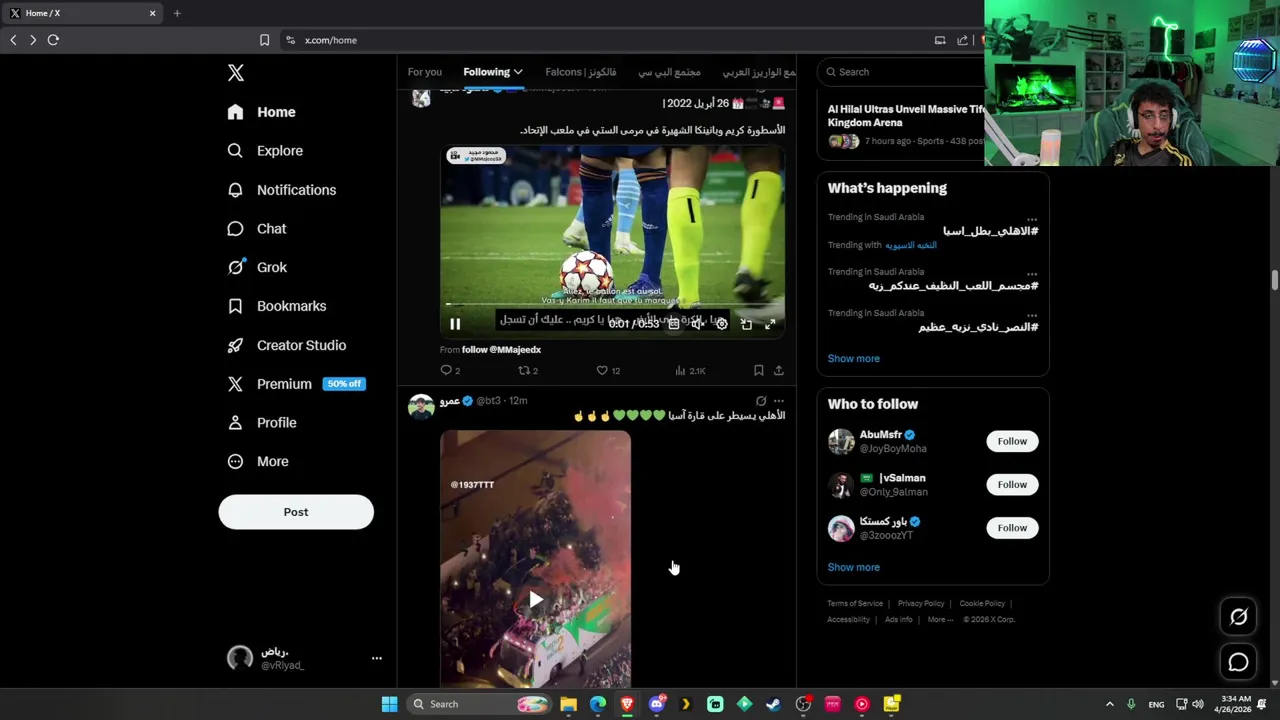Open Home from the sidebar
This screenshot has height=720, width=1280.
pyautogui.click(x=261, y=112)
